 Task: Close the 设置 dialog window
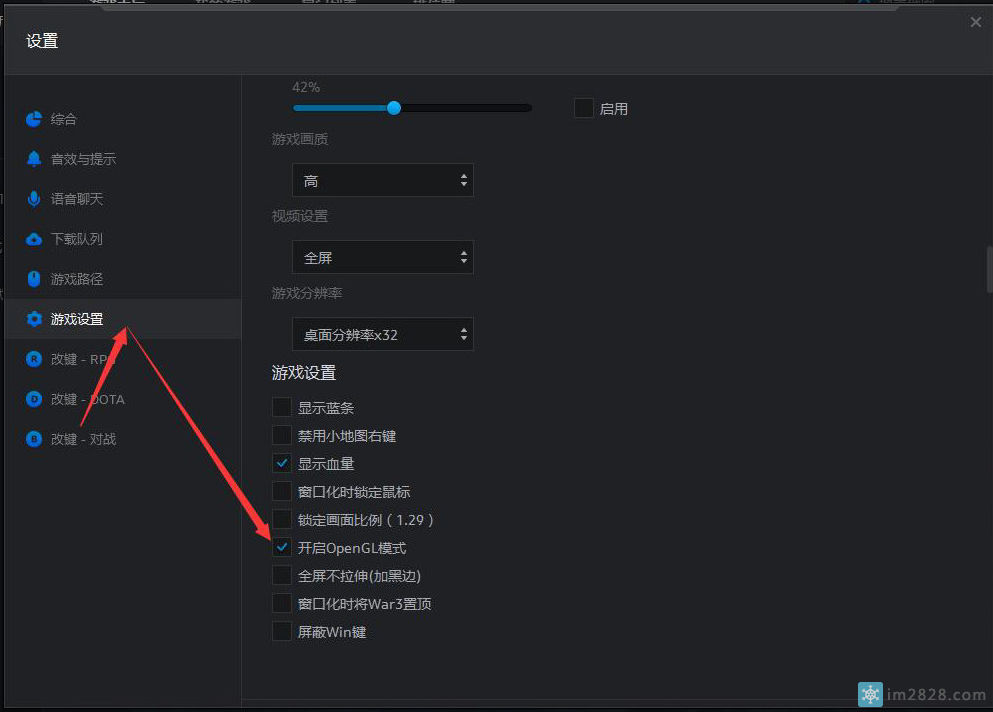tap(976, 22)
